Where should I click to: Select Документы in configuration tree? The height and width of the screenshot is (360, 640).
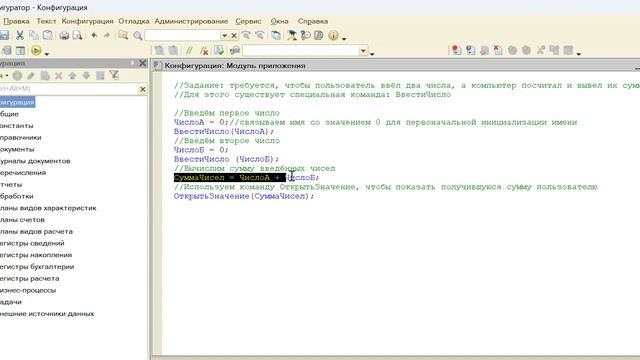[x=17, y=149]
